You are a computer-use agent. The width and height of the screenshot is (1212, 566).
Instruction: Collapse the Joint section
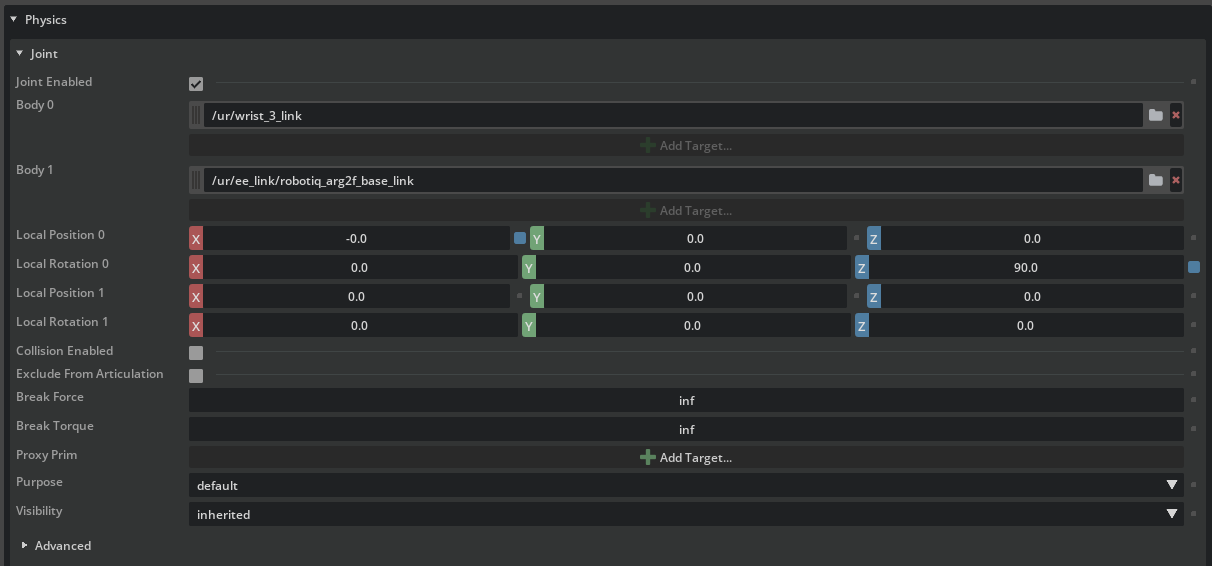(x=19, y=53)
